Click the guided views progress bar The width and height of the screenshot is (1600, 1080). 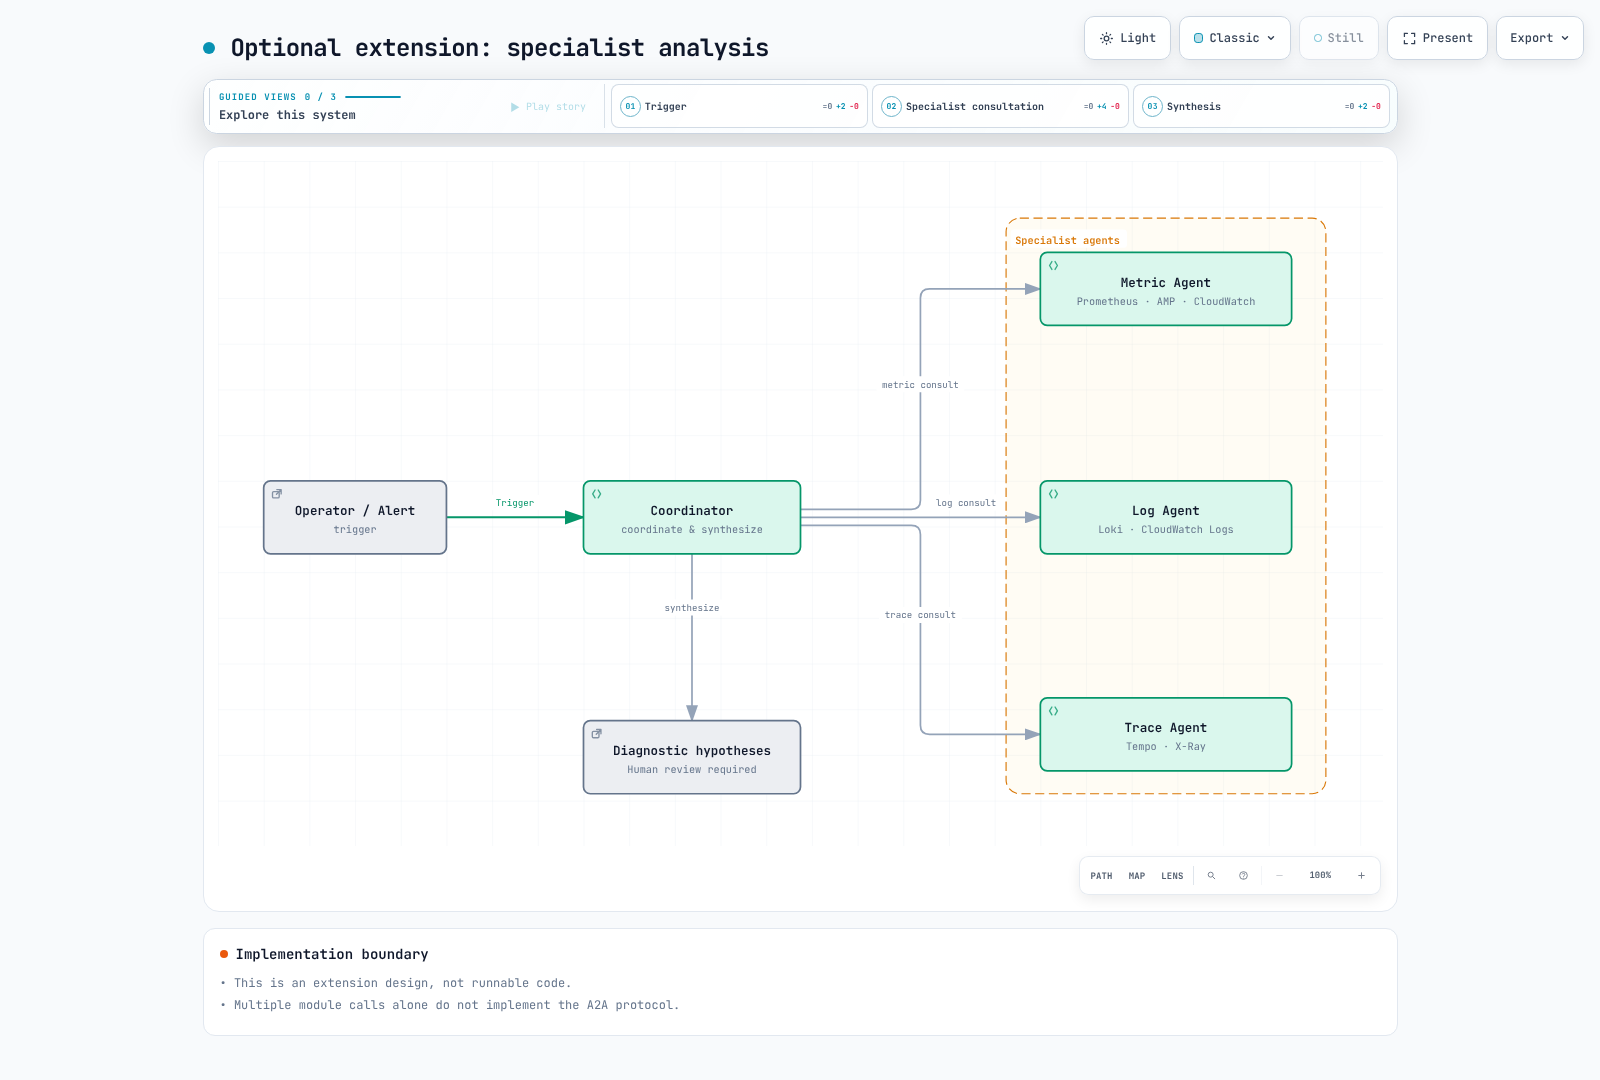coord(373,97)
